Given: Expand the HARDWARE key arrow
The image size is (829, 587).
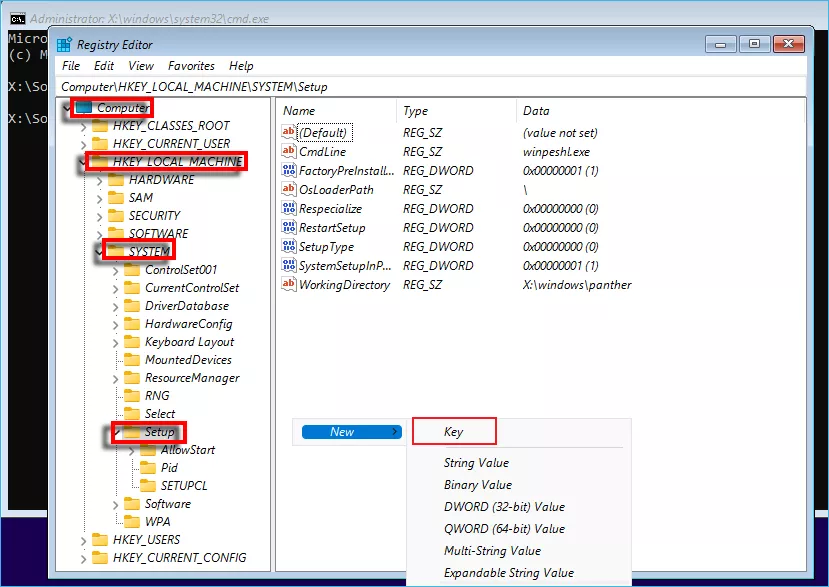Looking at the screenshot, I should (x=99, y=181).
